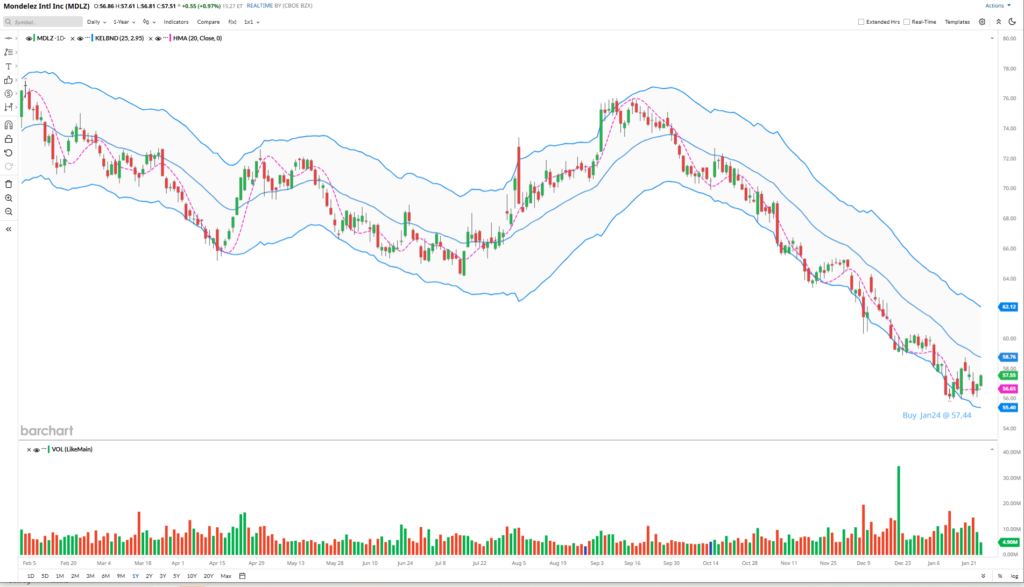Click the zoom in magnifier icon

[8, 198]
